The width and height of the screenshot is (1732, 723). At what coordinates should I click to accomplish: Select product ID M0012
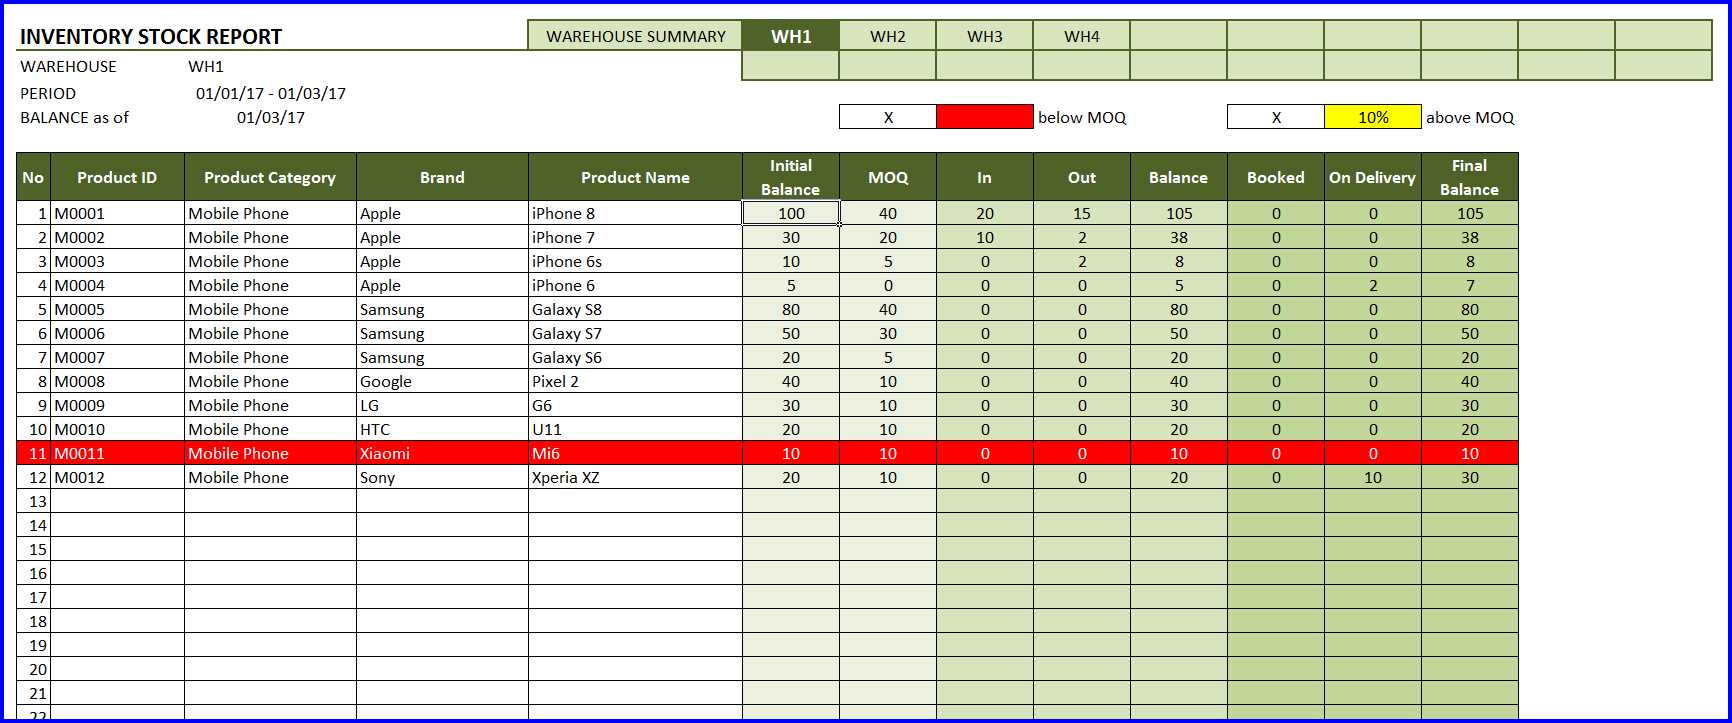pyautogui.click(x=117, y=477)
